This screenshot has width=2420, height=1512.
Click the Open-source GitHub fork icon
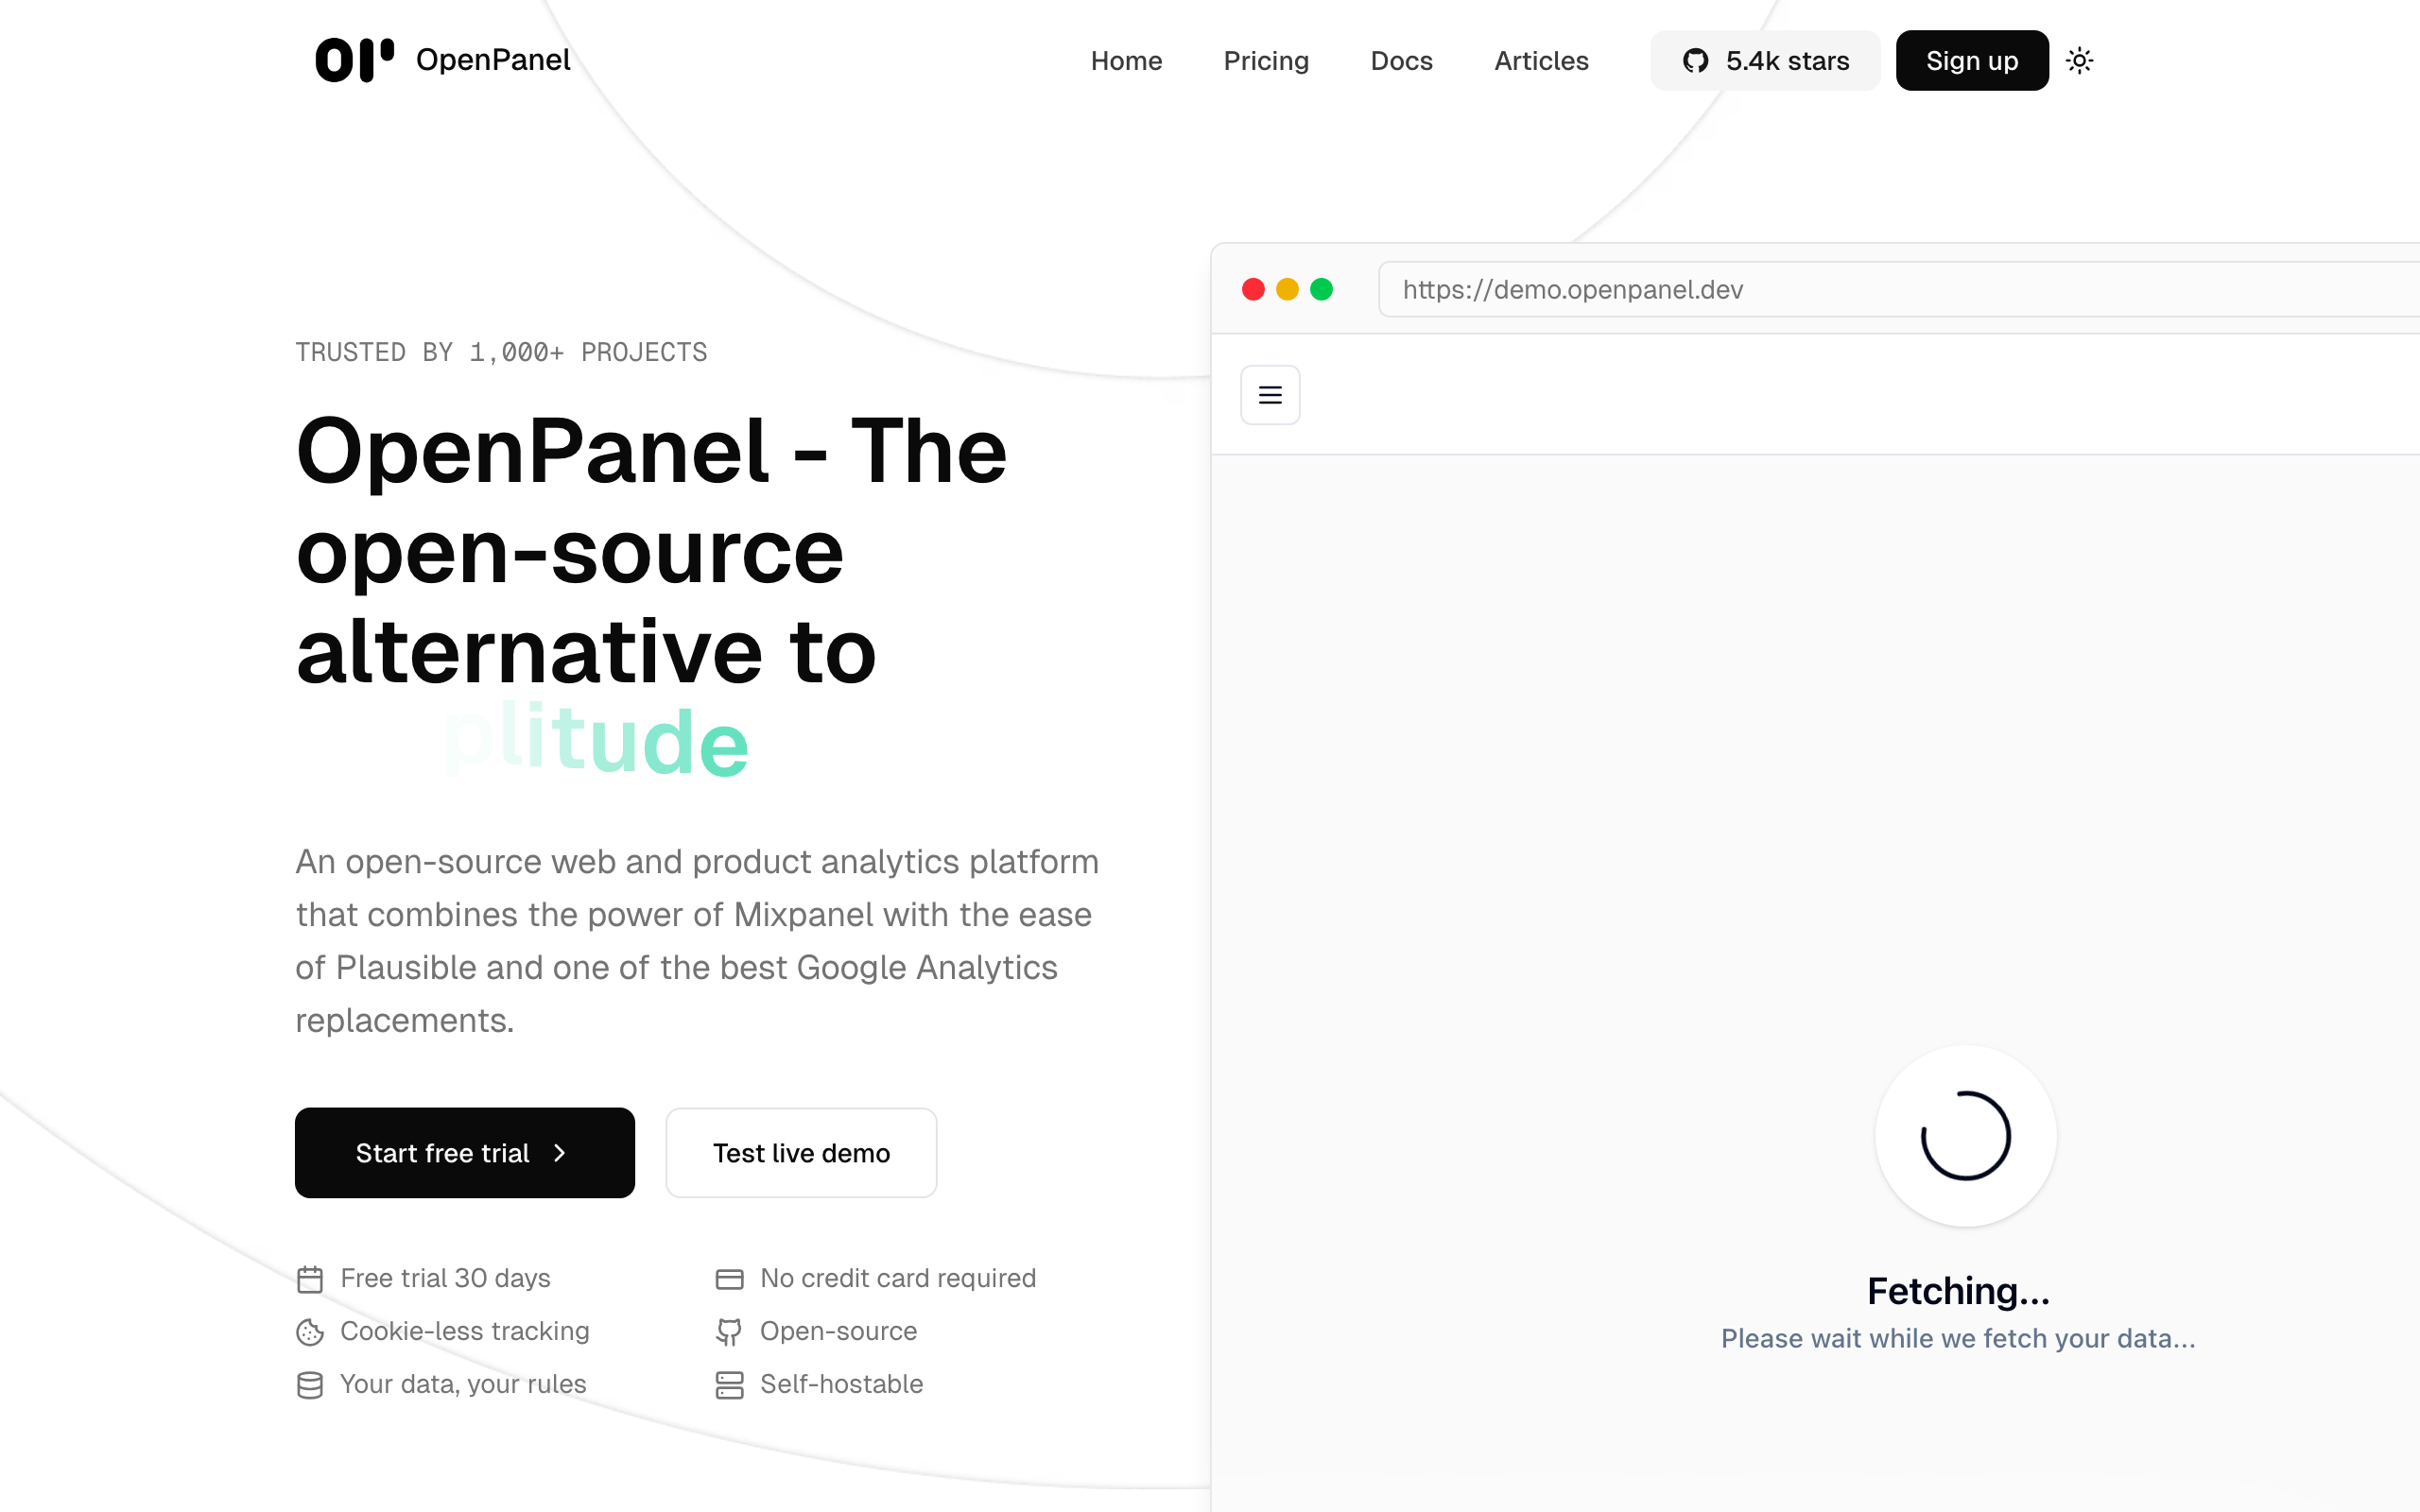pos(729,1332)
